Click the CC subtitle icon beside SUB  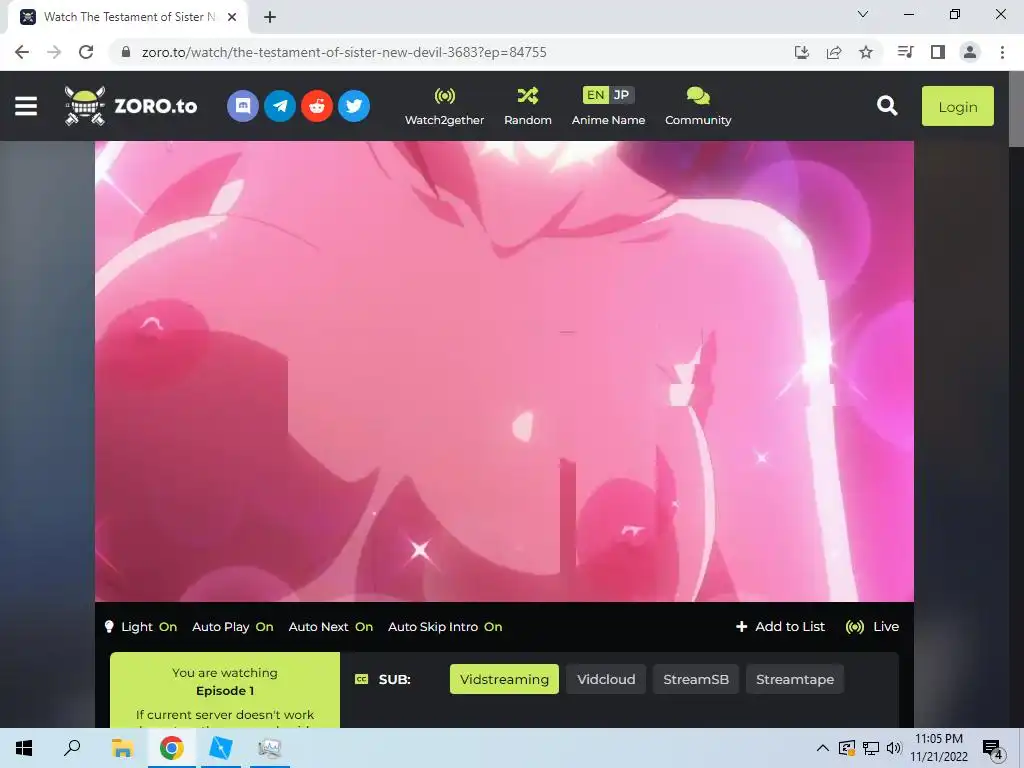click(x=361, y=679)
